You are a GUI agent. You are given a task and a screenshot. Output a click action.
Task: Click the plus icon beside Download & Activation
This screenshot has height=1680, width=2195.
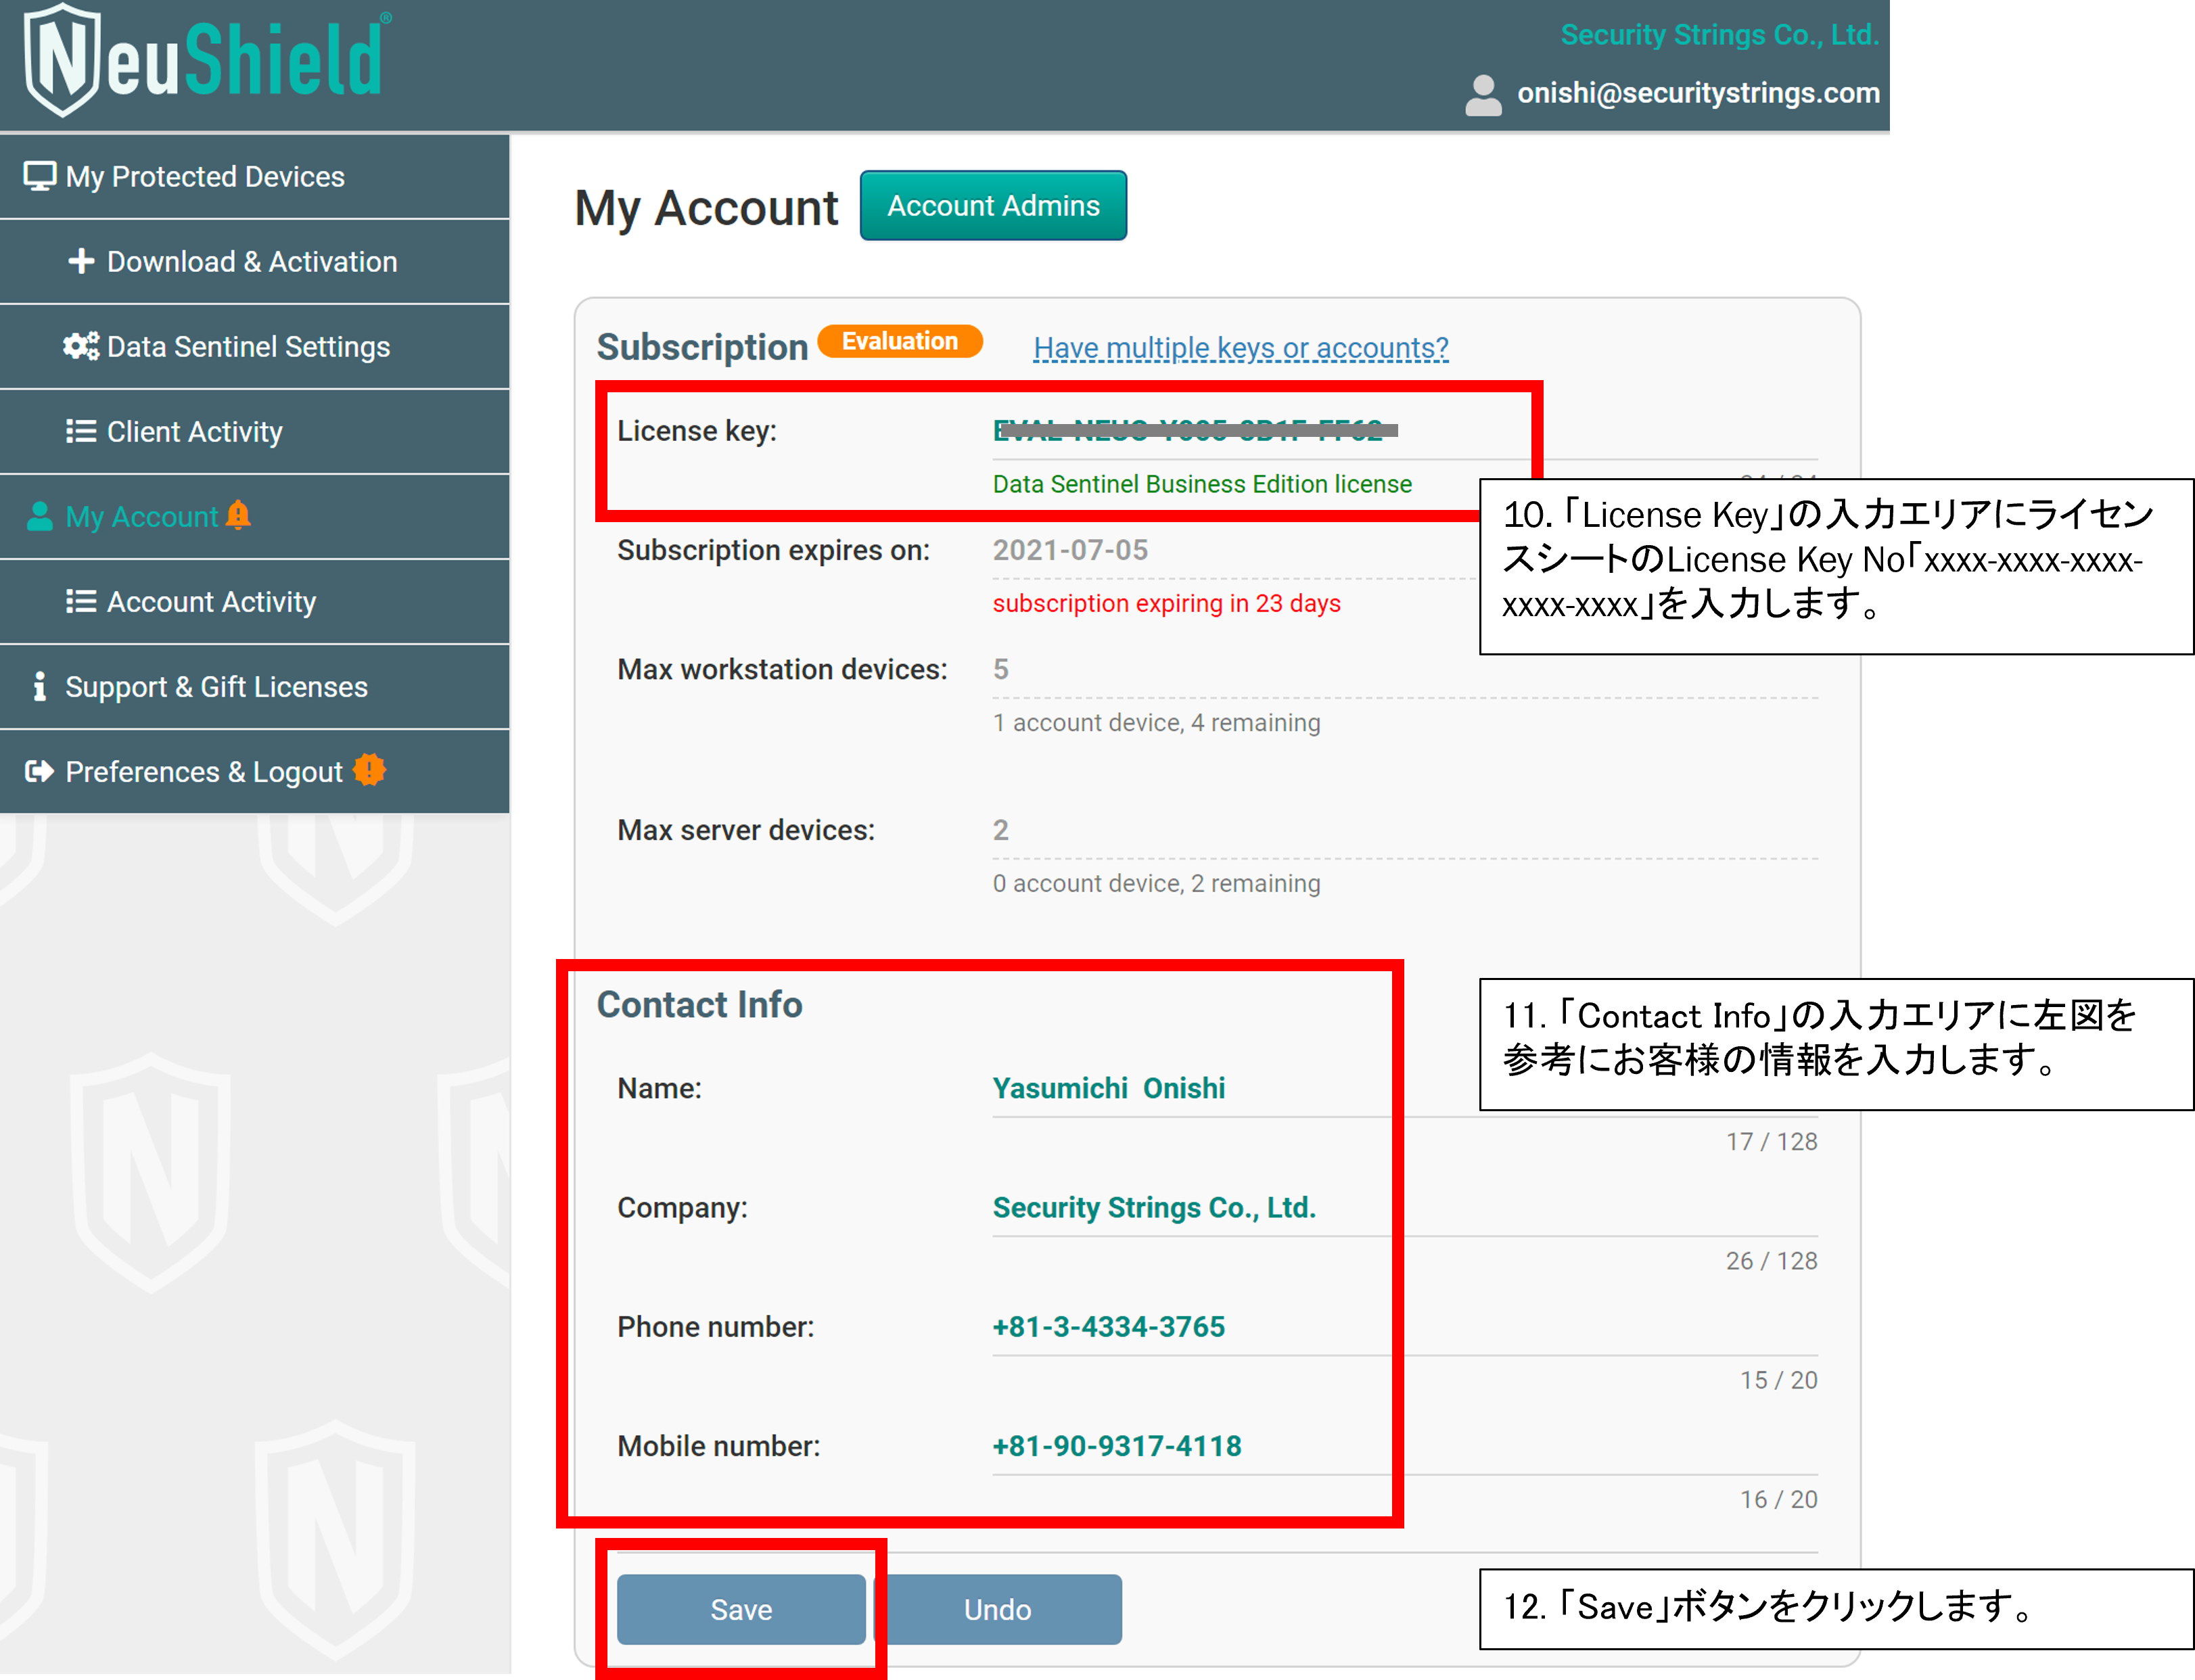81,261
